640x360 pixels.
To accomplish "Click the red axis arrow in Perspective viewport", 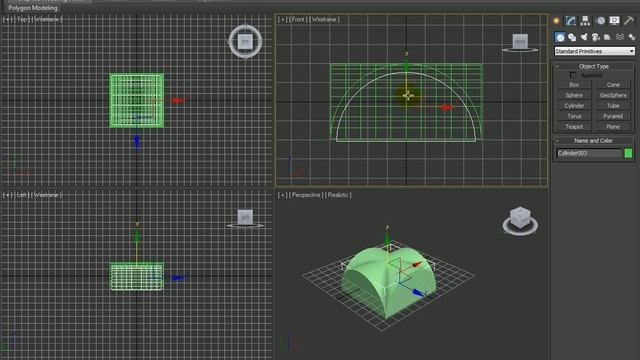I will 417,265.
